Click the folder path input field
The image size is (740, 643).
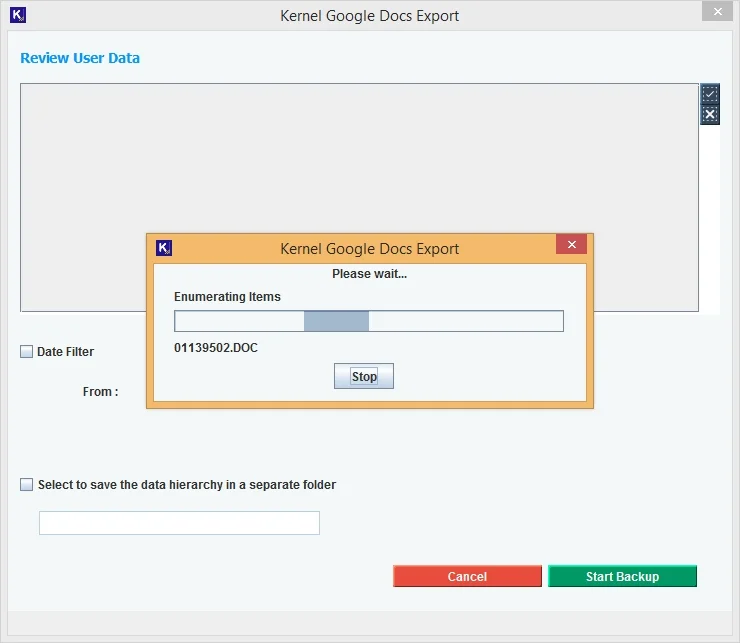(x=179, y=523)
